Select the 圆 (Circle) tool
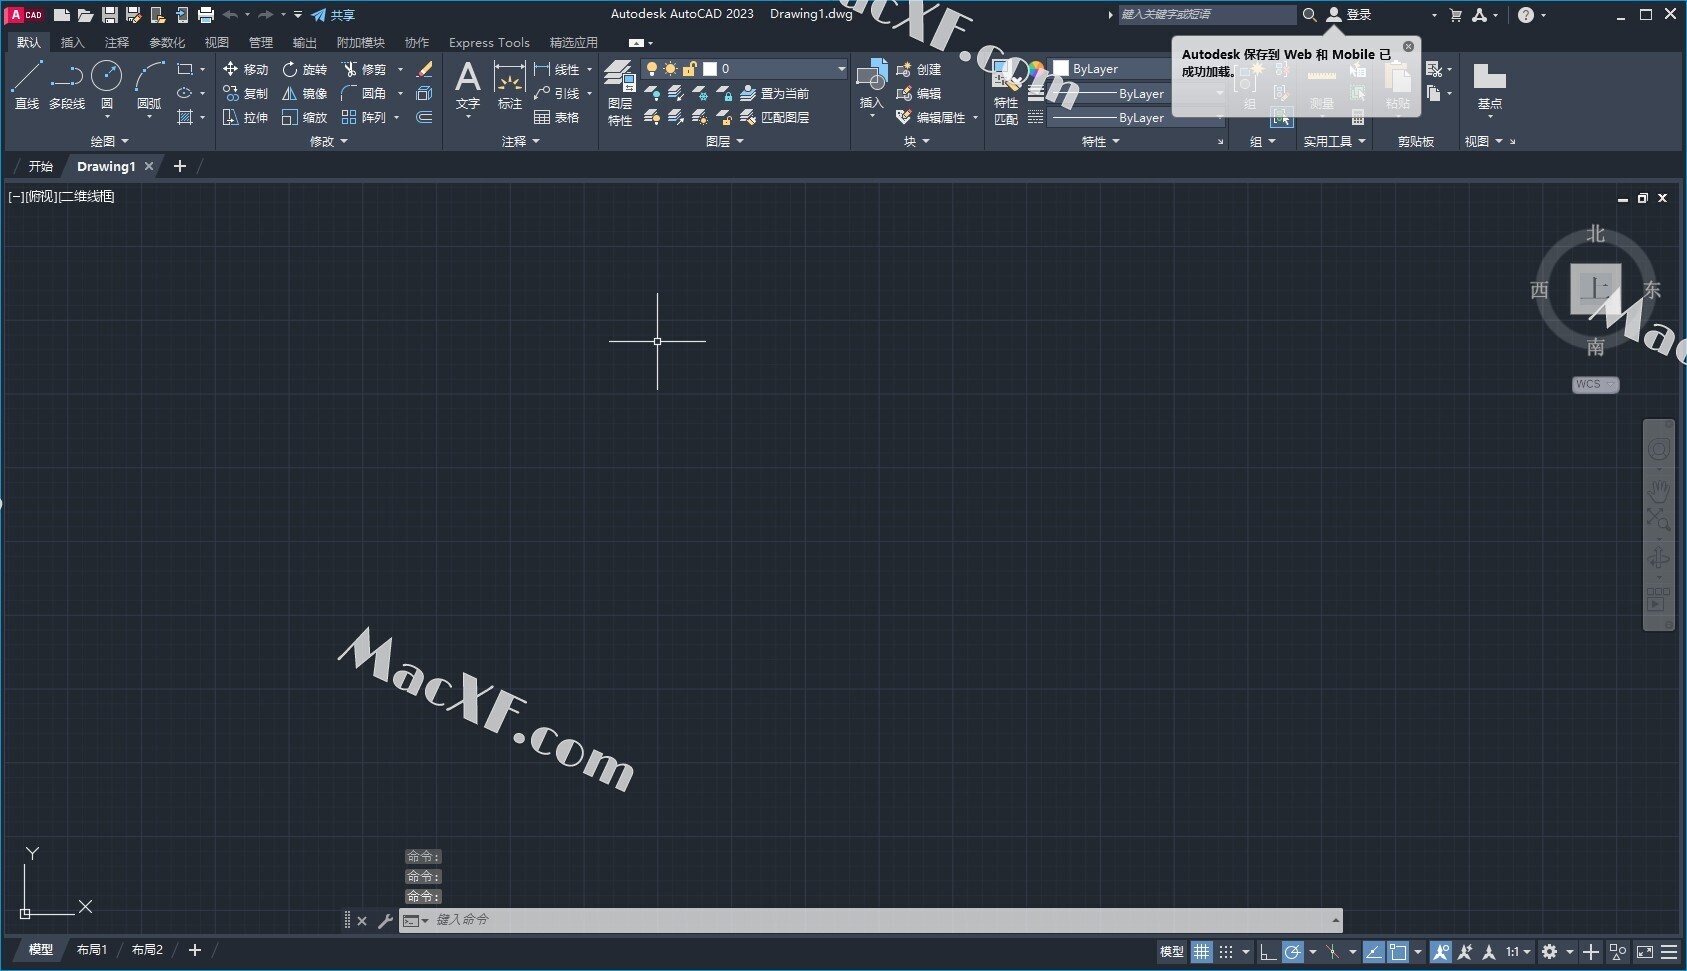 click(x=107, y=84)
